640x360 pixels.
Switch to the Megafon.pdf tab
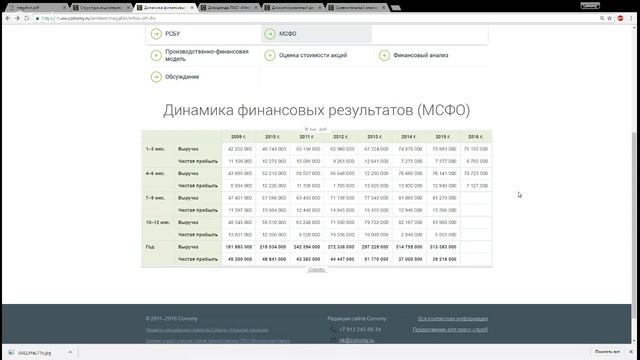tap(36, 7)
